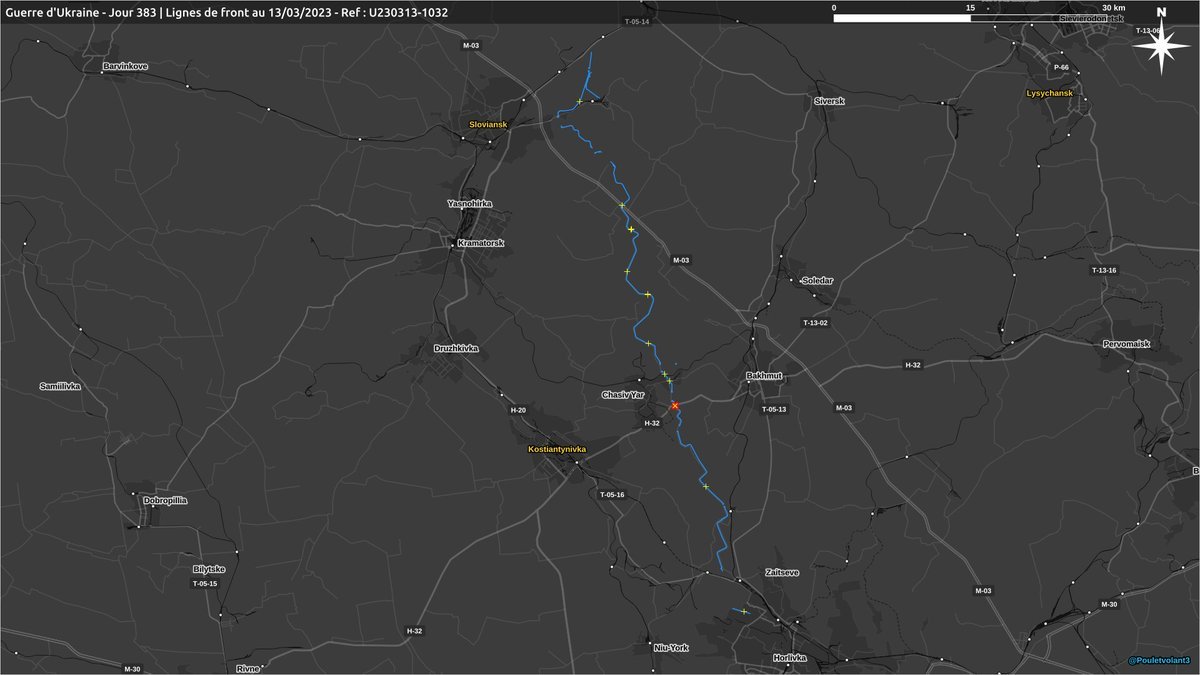Click the H-32 badge below Chasiv Yar
The width and height of the screenshot is (1200, 675).
[x=651, y=423]
